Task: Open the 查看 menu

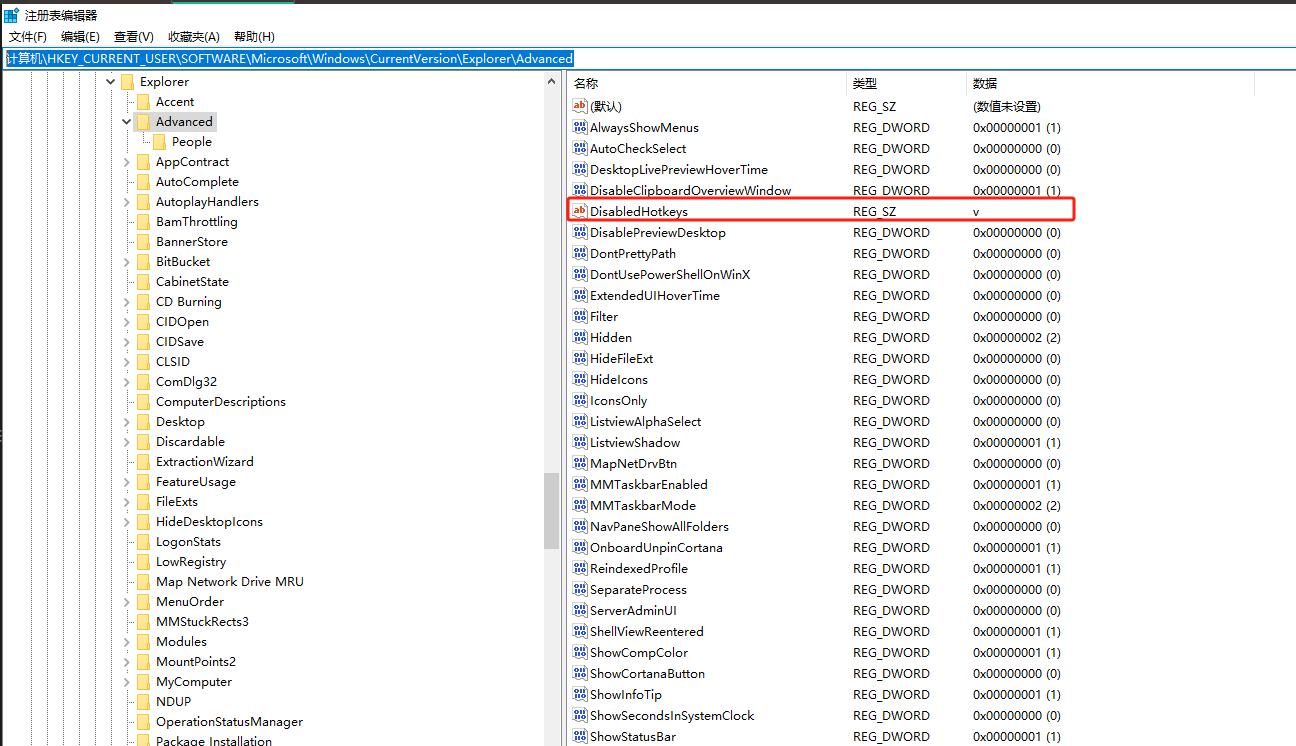Action: 133,36
